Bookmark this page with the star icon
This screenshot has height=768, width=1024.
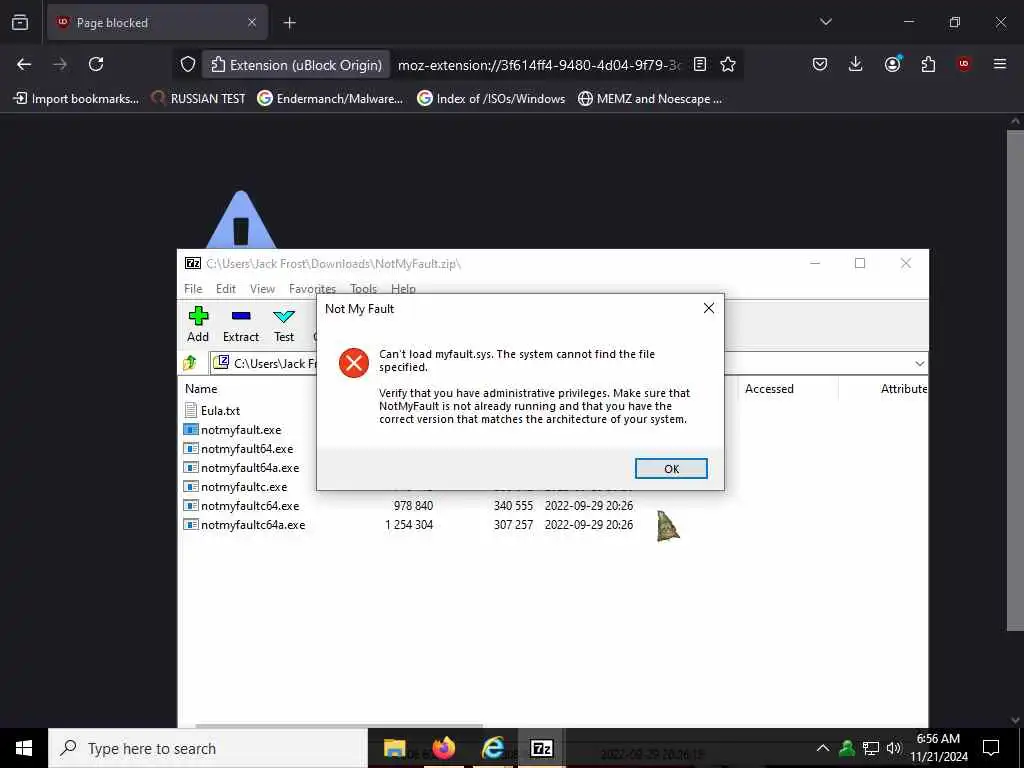[x=728, y=64]
